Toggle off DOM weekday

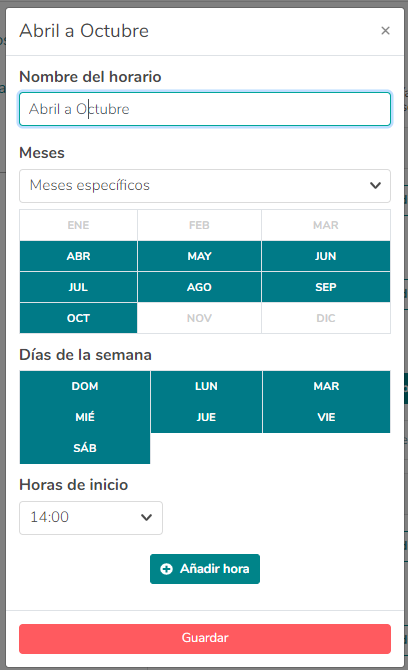click(85, 386)
